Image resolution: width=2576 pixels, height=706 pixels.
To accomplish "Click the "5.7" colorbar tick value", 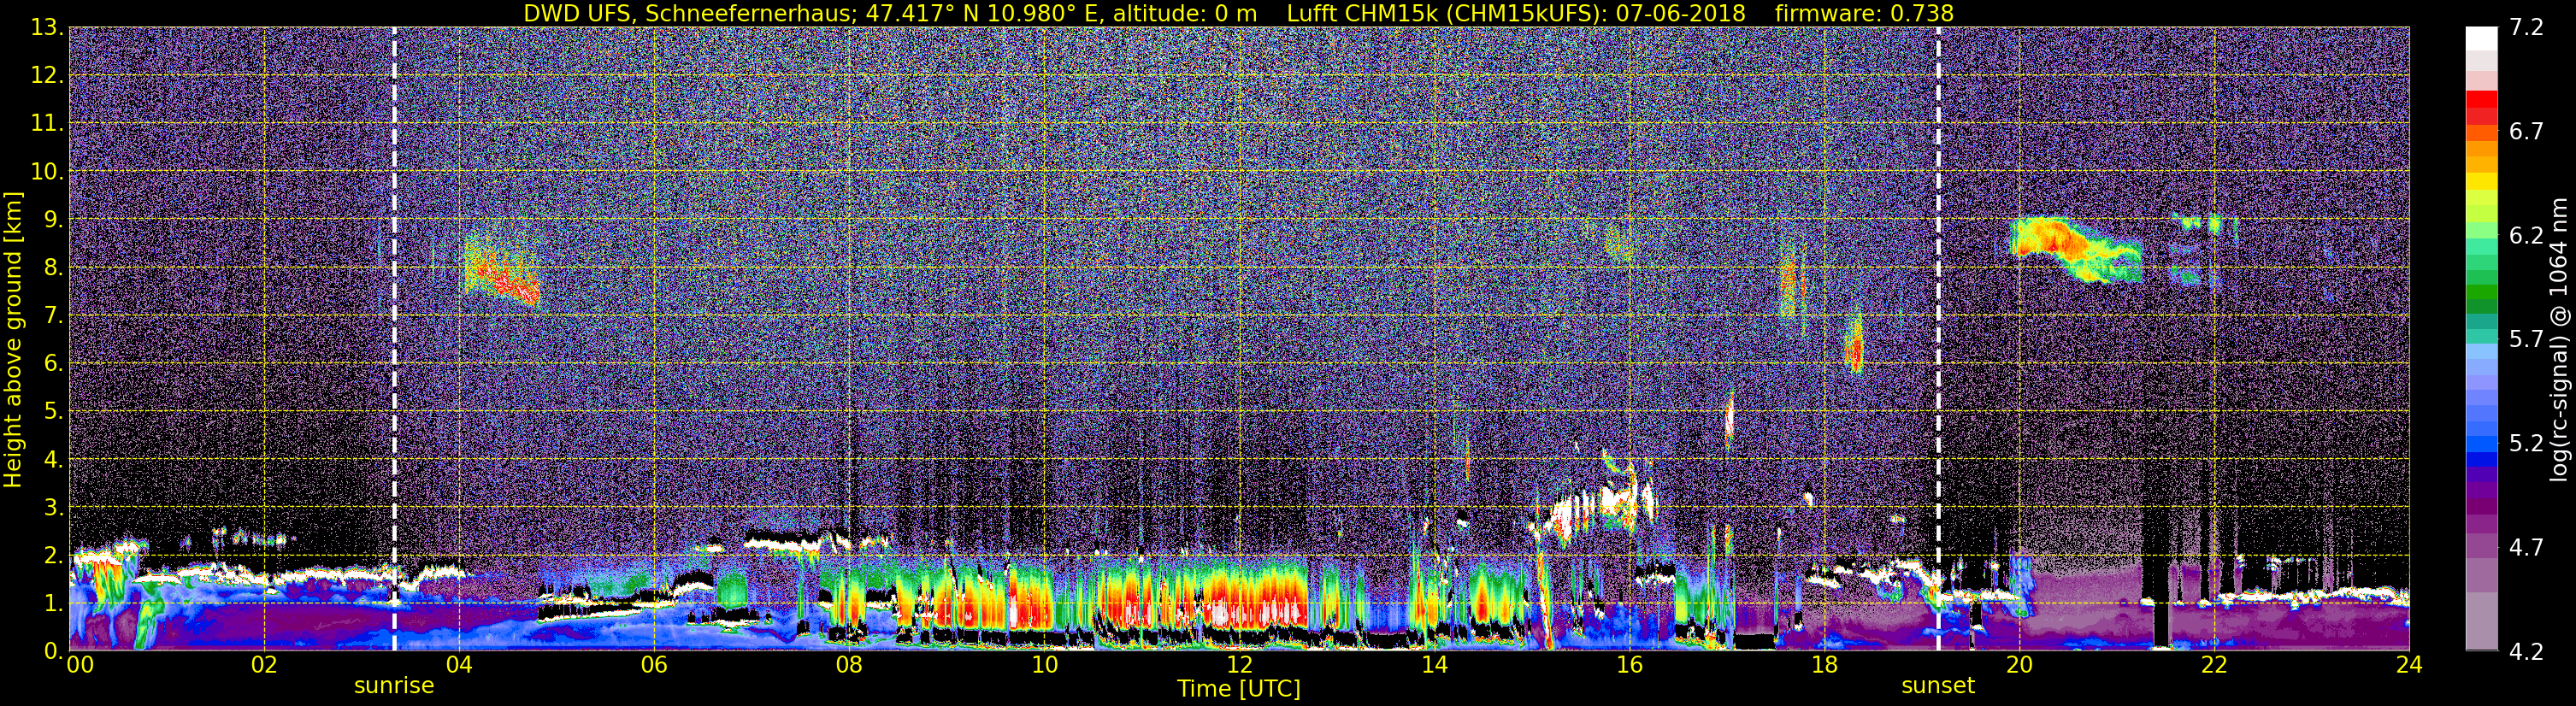I will [x=2526, y=340].
